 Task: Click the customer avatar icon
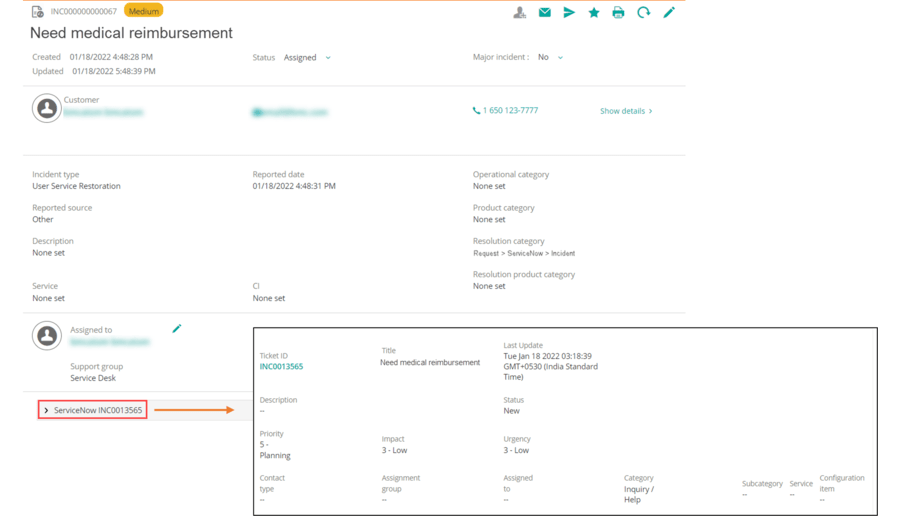click(x=46, y=108)
